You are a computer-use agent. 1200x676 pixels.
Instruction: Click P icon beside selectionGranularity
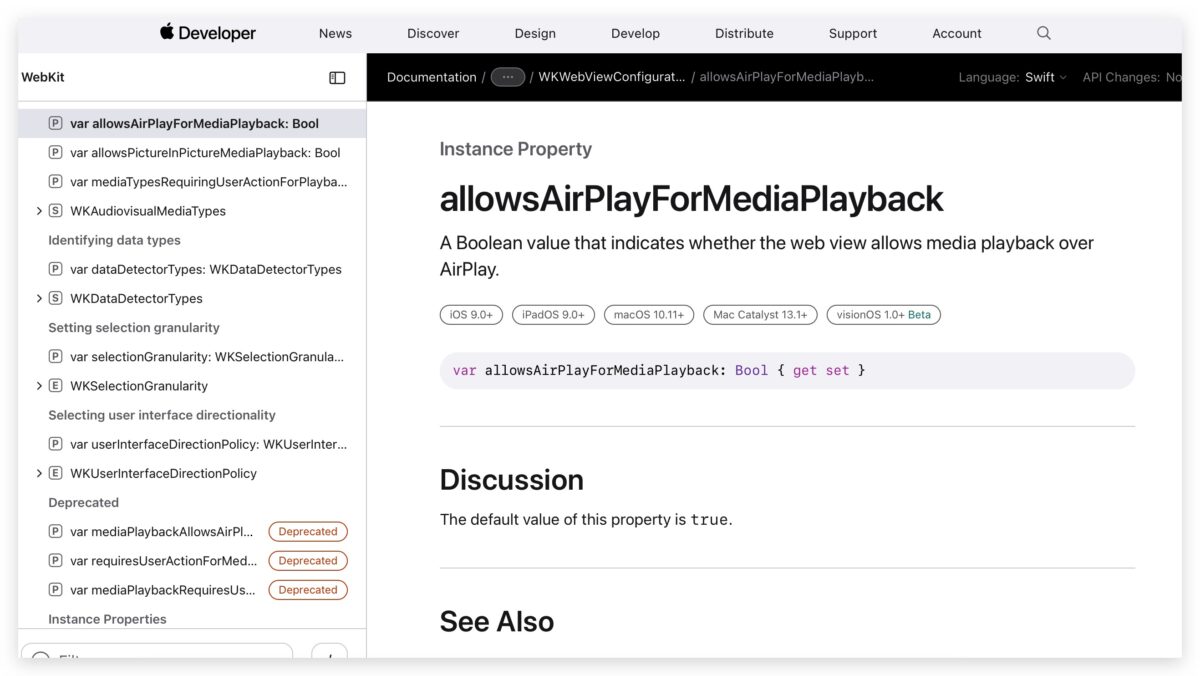[56, 357]
